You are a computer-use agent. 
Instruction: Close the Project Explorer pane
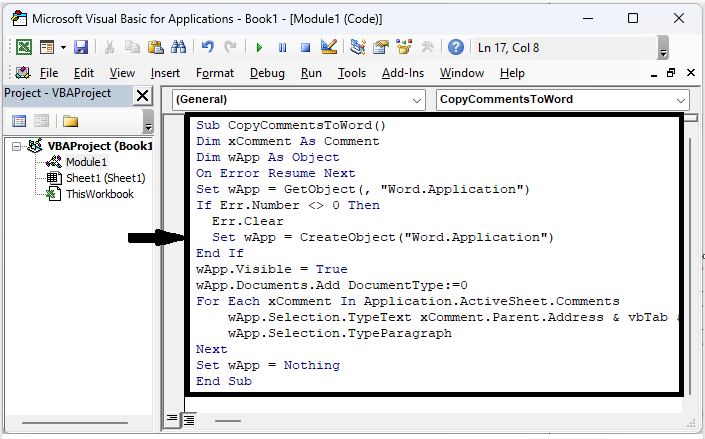point(142,95)
